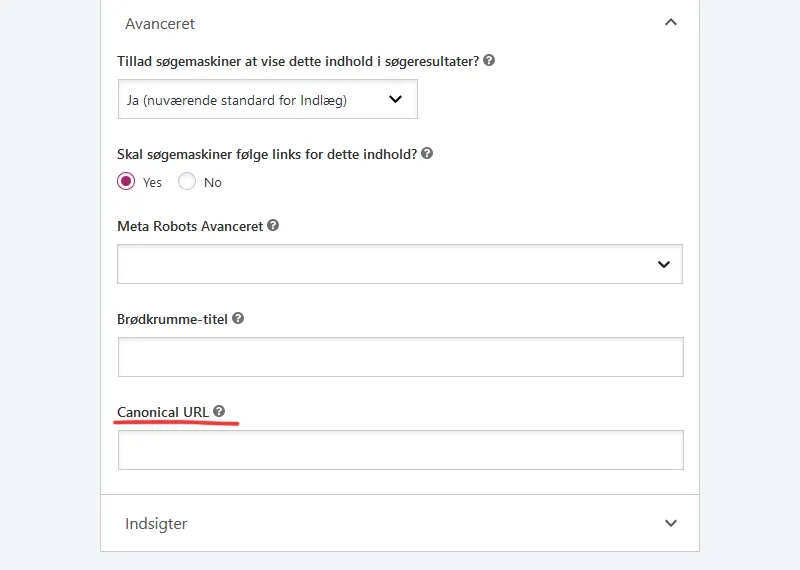Open the Meta Robots Avanceret dropdown
The height and width of the screenshot is (570, 800).
[400, 264]
